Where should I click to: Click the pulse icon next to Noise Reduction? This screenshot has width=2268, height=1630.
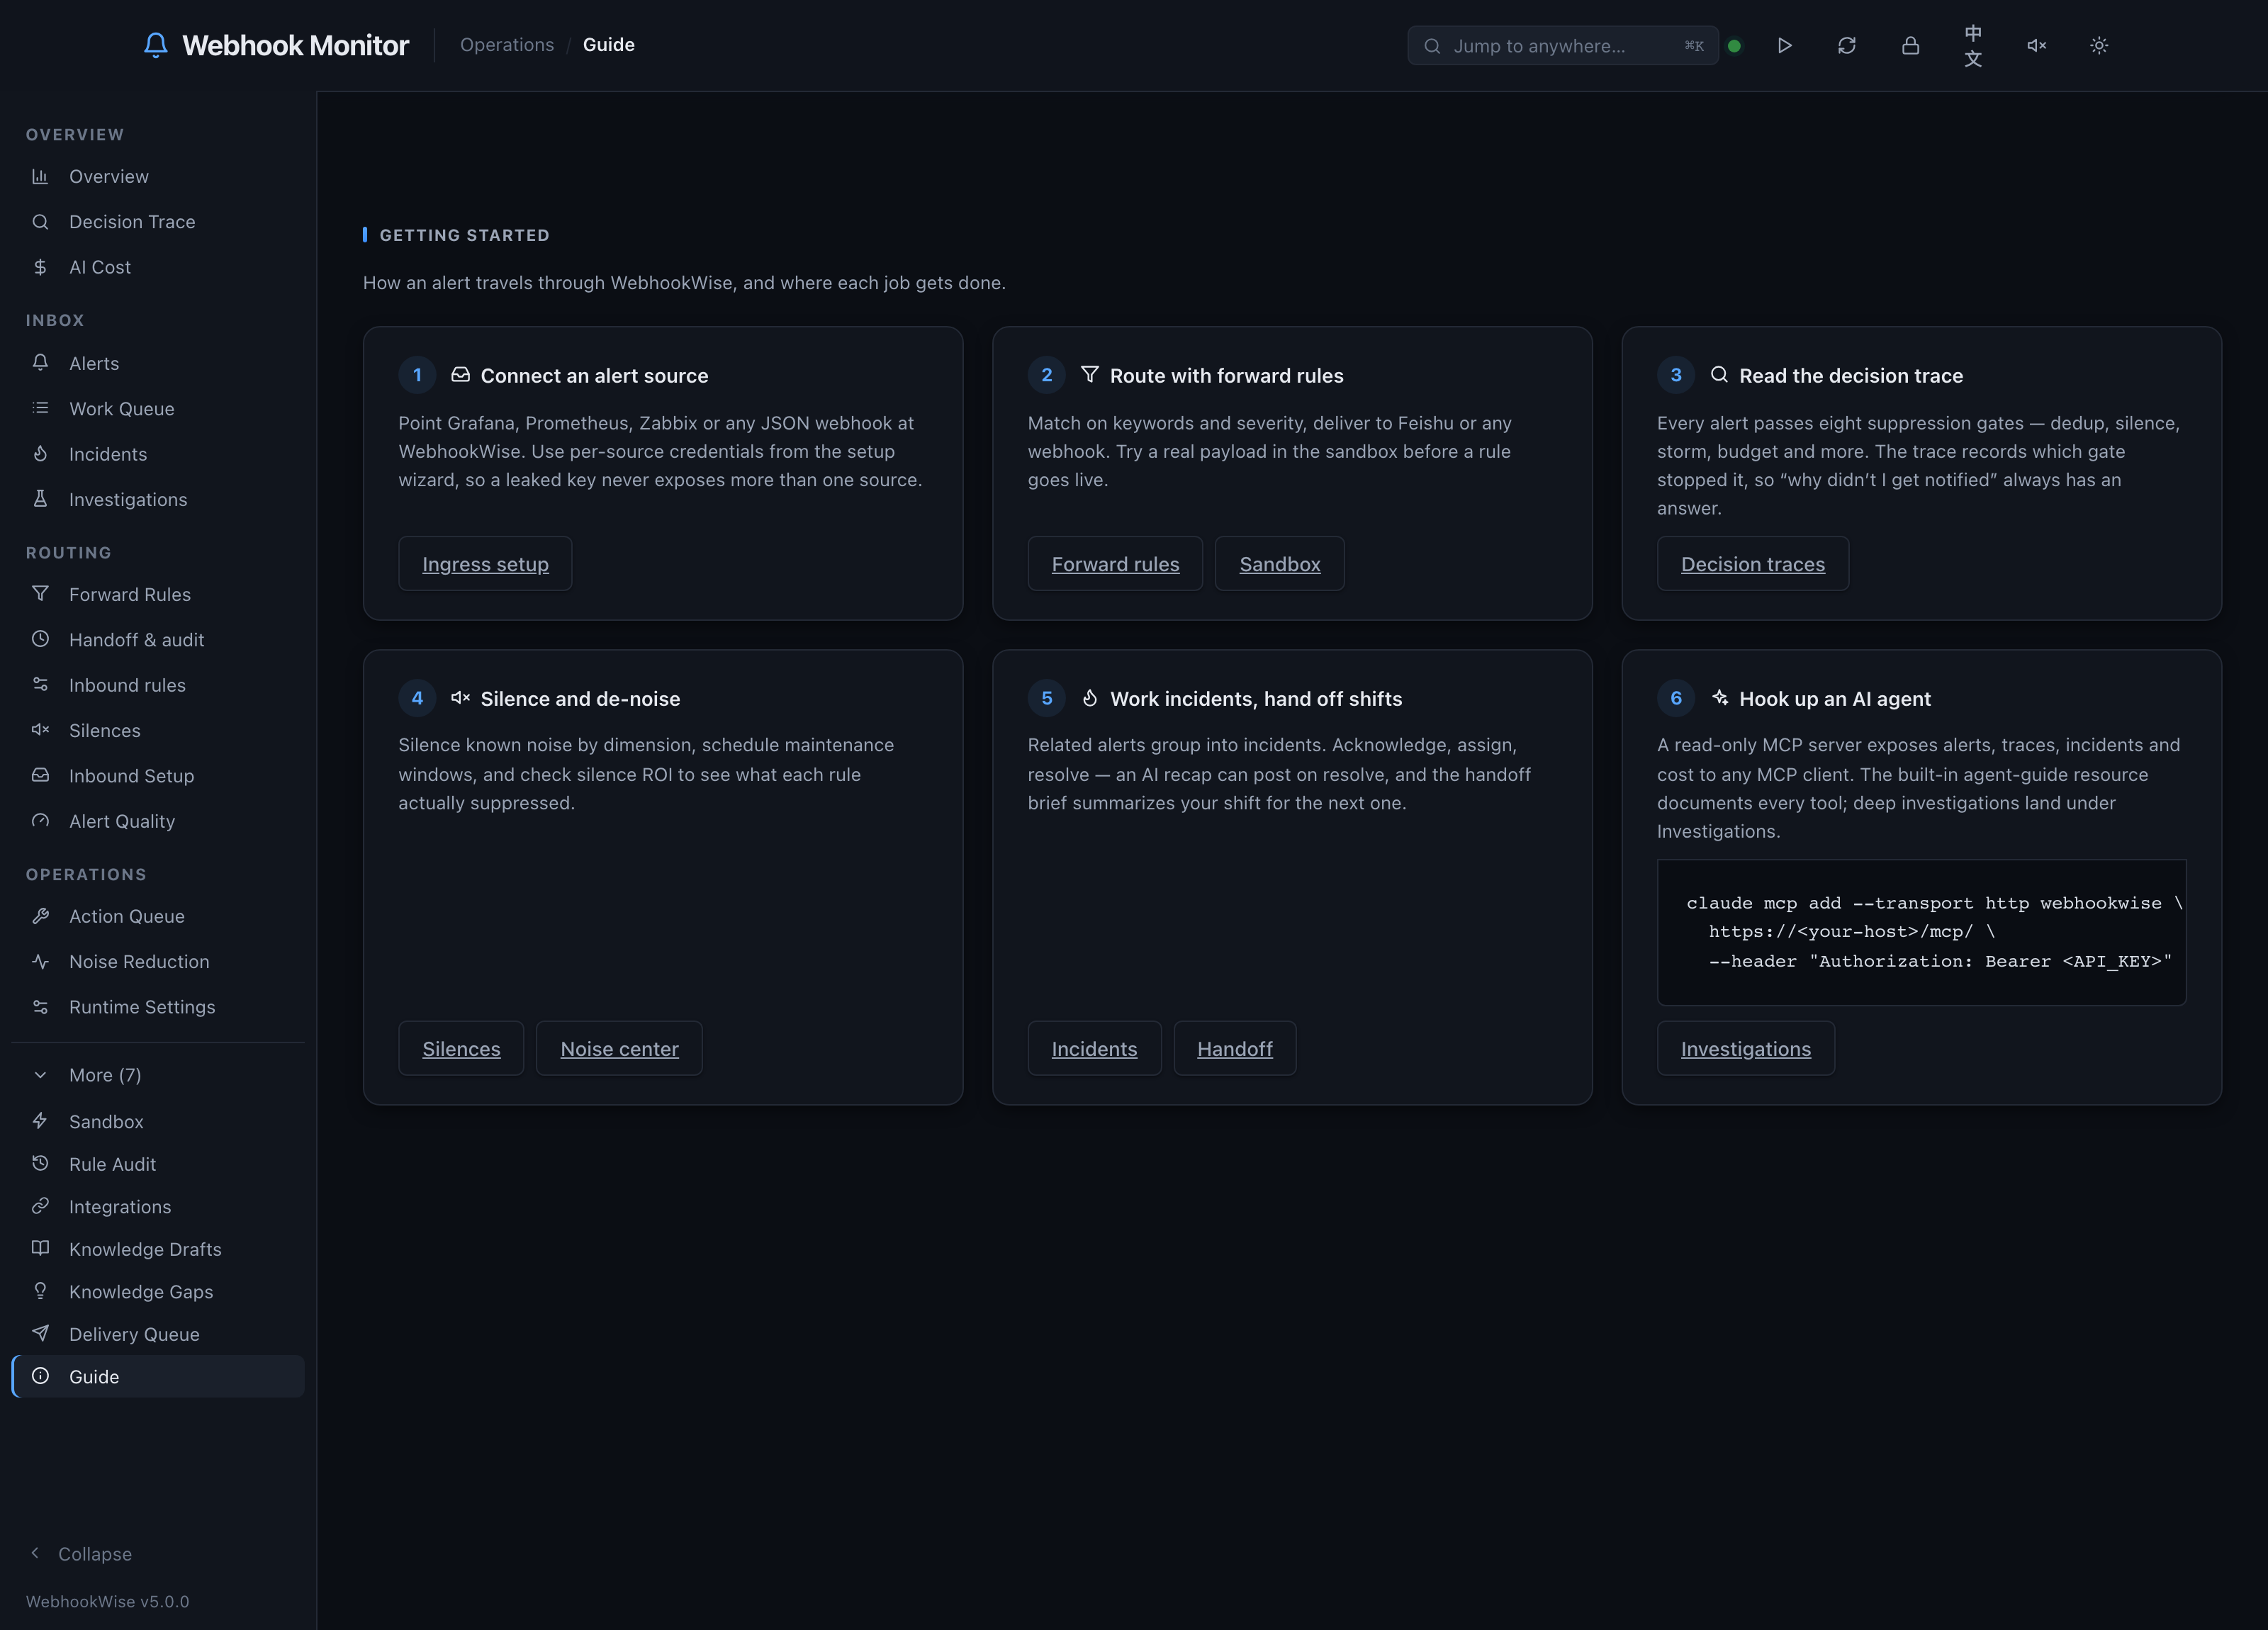point(40,961)
